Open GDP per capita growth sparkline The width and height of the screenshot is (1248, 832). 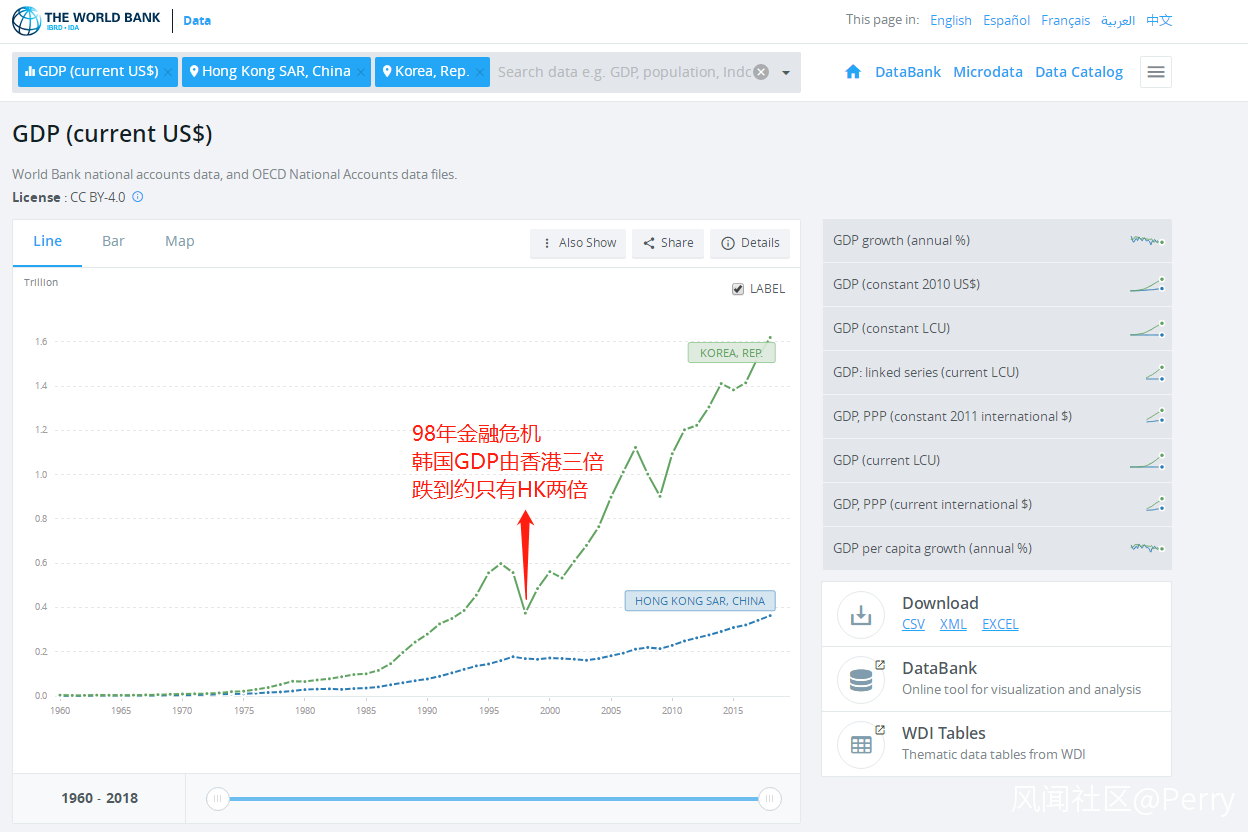pos(1147,548)
